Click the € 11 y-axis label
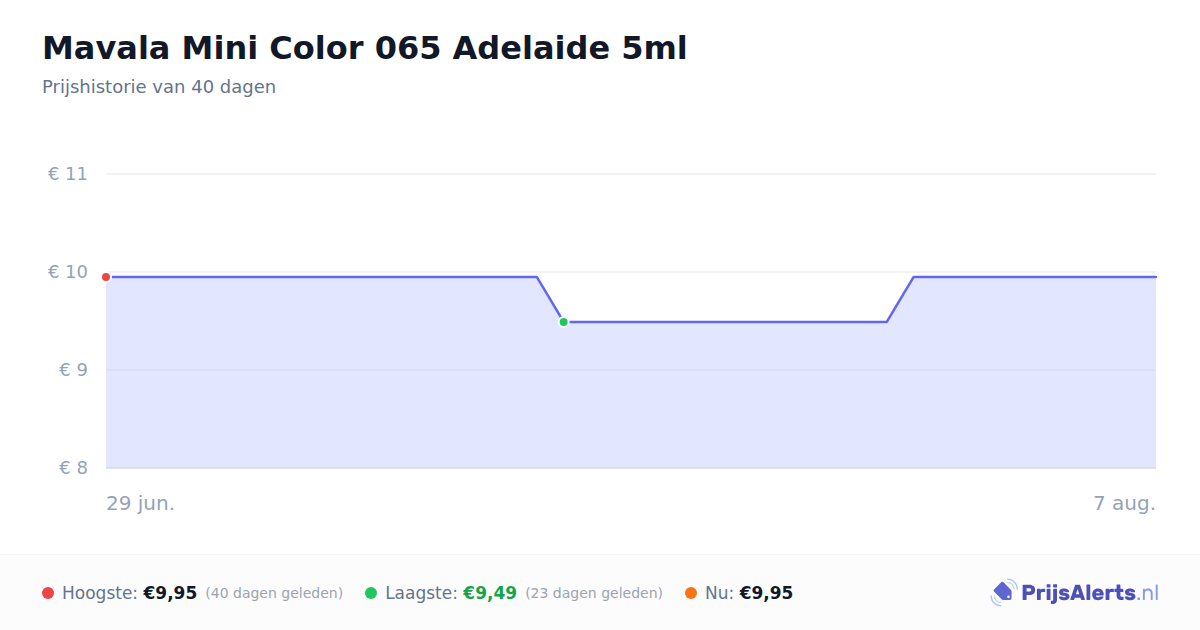Image resolution: width=1200 pixels, height=630 pixels. click(x=68, y=174)
